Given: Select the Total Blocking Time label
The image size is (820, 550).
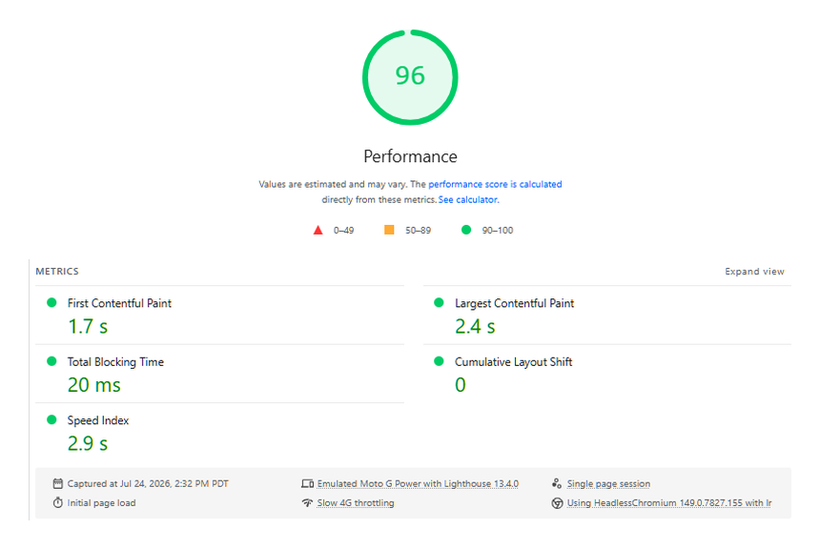Looking at the screenshot, I should click(x=116, y=362).
